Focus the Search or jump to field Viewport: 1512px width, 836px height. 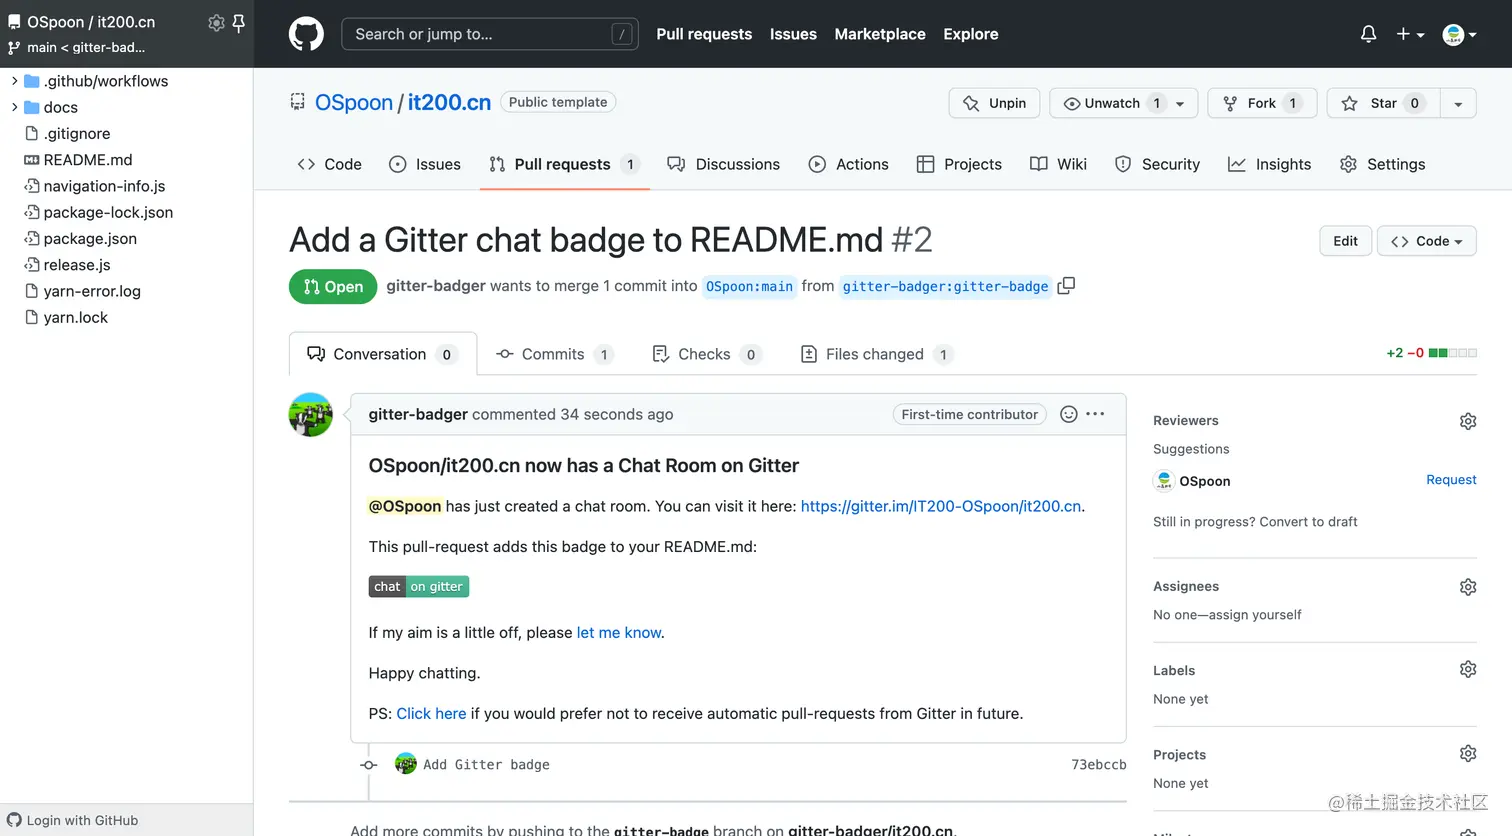490,34
